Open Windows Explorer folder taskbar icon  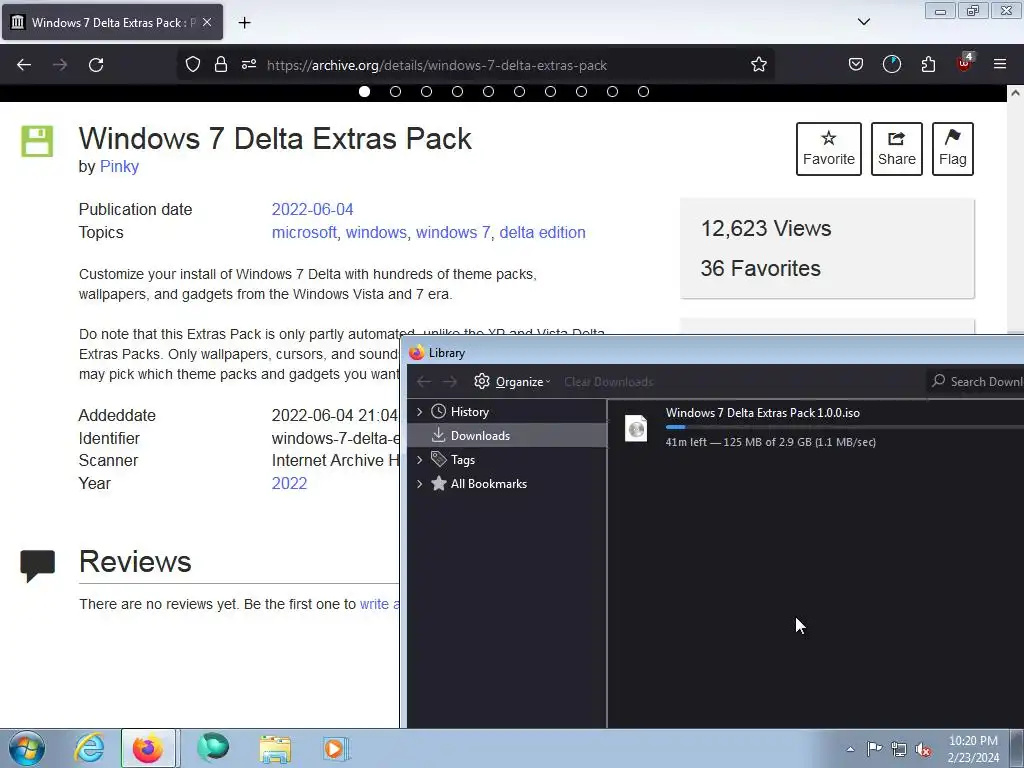click(275, 748)
